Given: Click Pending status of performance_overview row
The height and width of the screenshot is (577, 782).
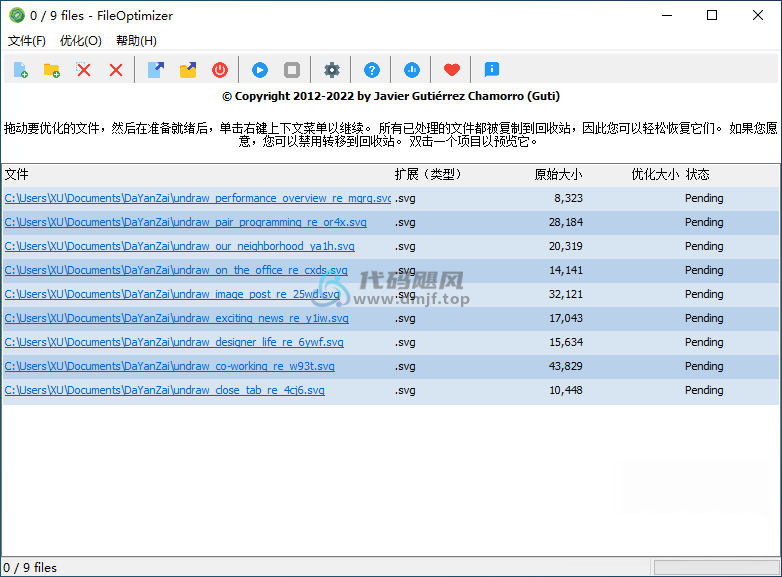Looking at the screenshot, I should click(x=704, y=198).
